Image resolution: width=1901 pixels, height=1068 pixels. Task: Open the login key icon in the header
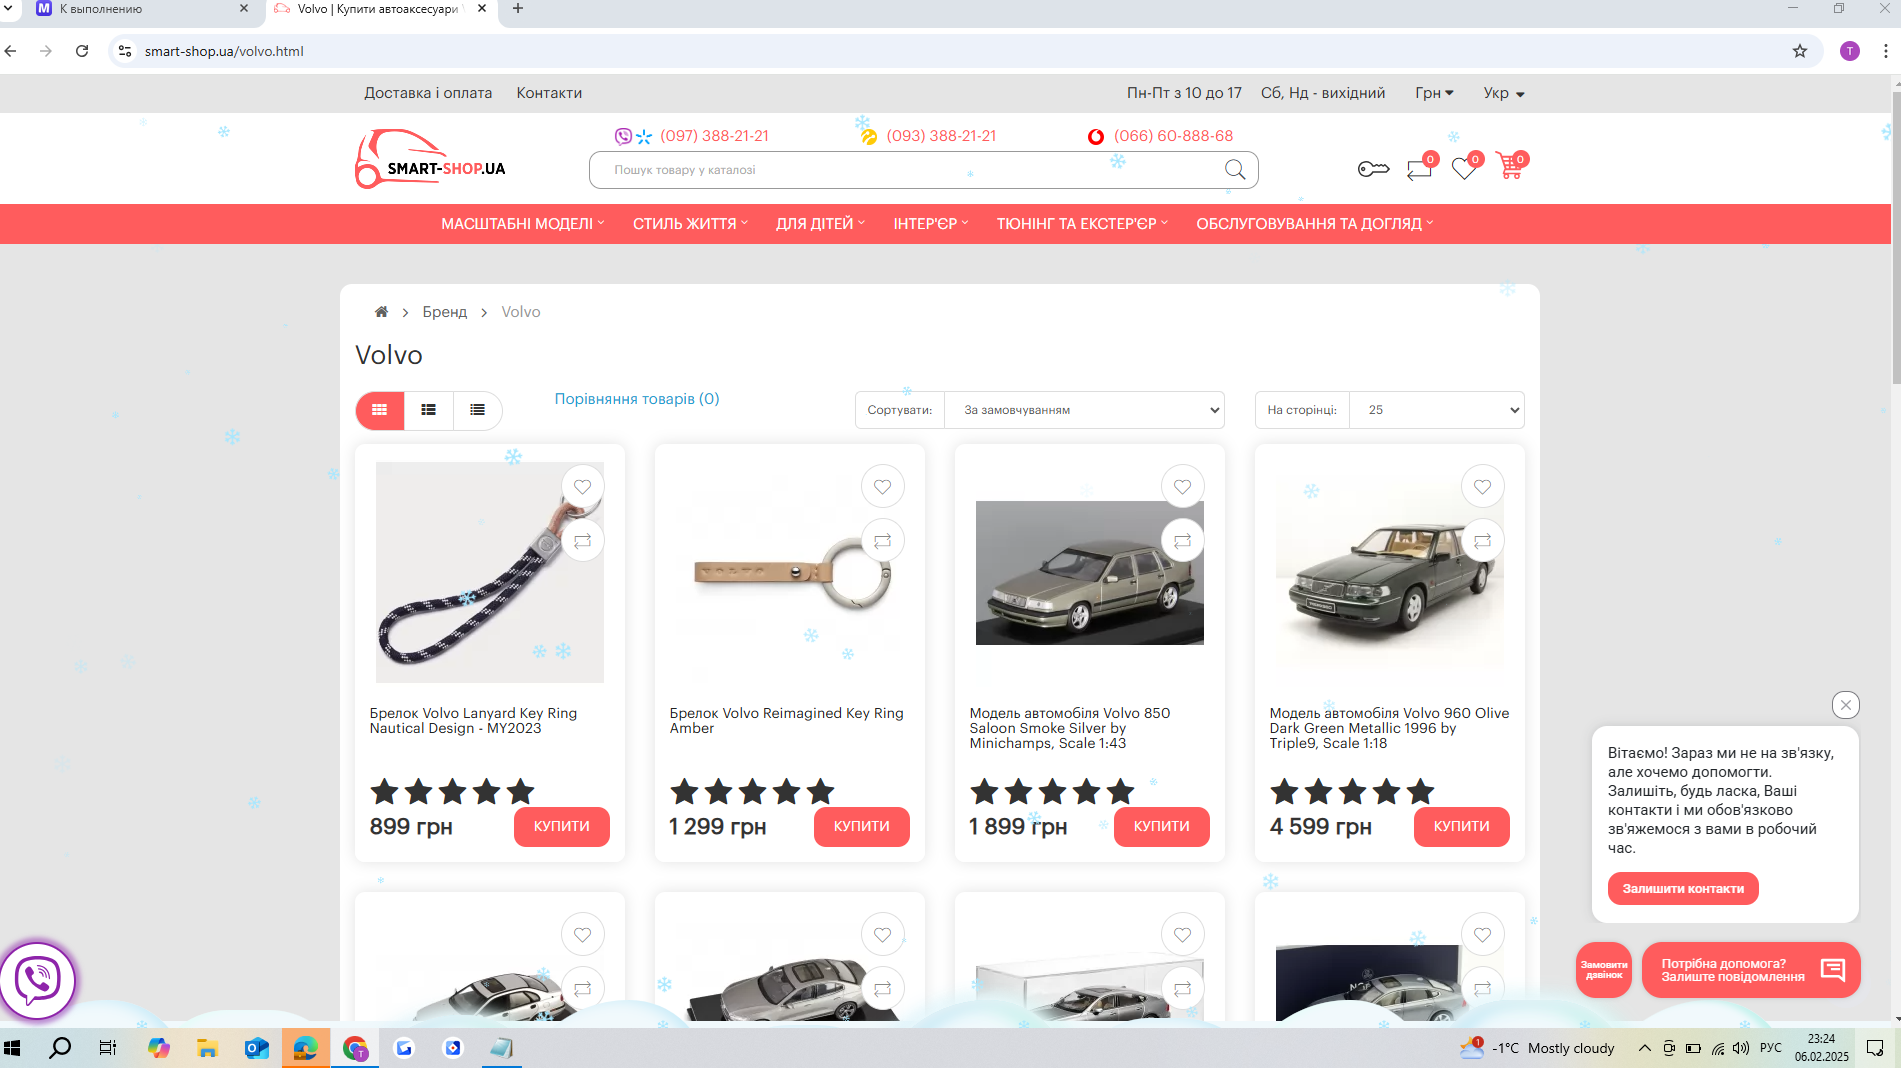(1373, 169)
